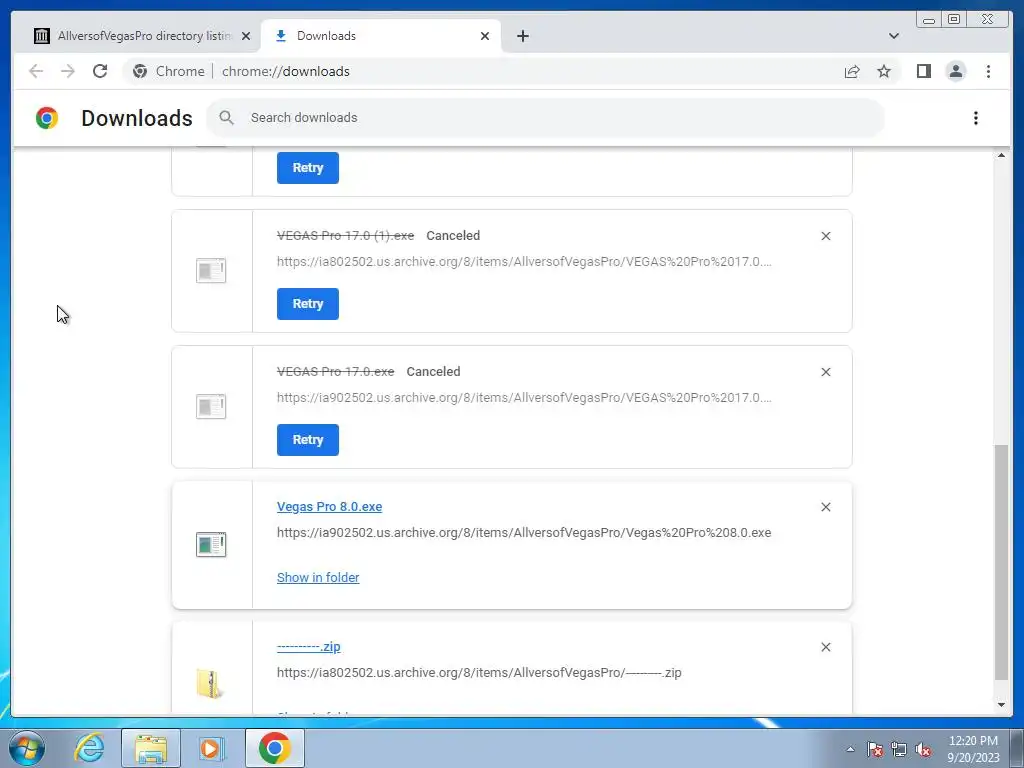Click the scrollbar down arrow
The width and height of the screenshot is (1024, 768).
click(x=1001, y=705)
